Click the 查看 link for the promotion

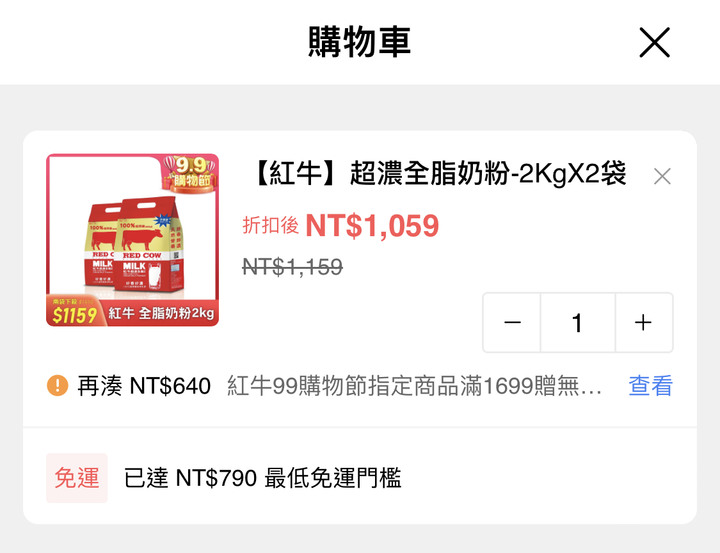(x=650, y=385)
